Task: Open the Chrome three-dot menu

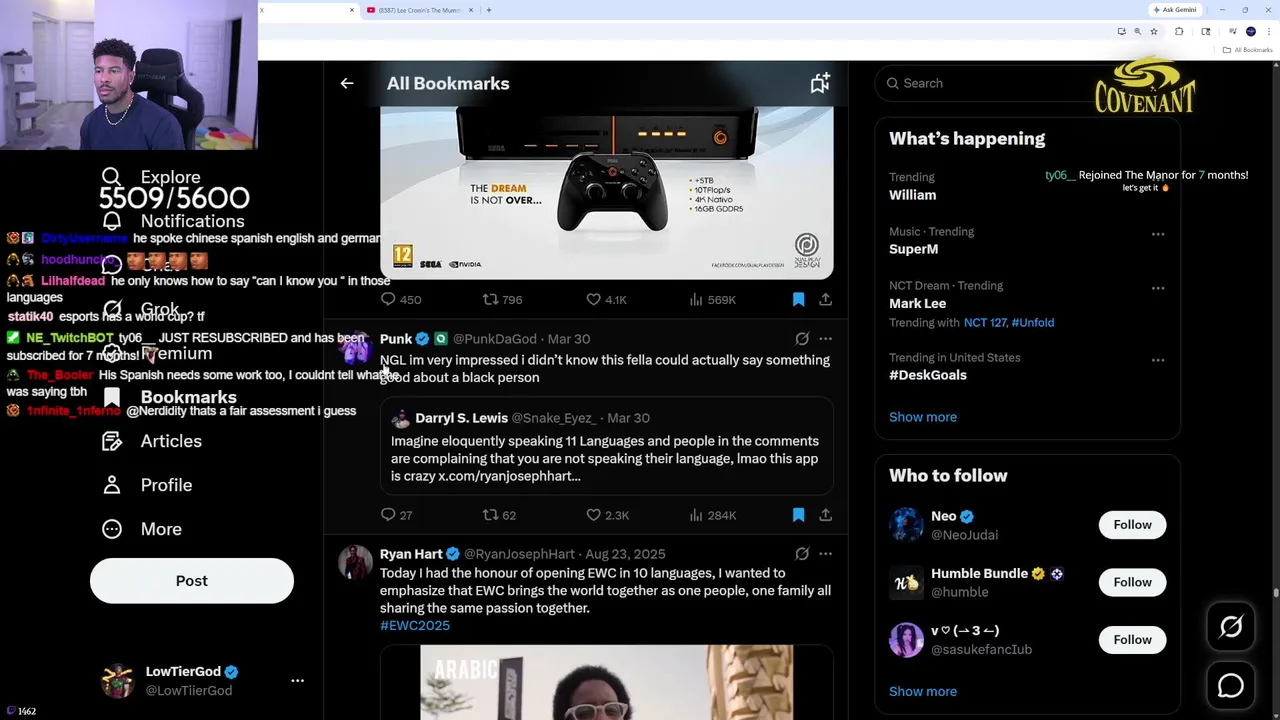Action: (1268, 32)
